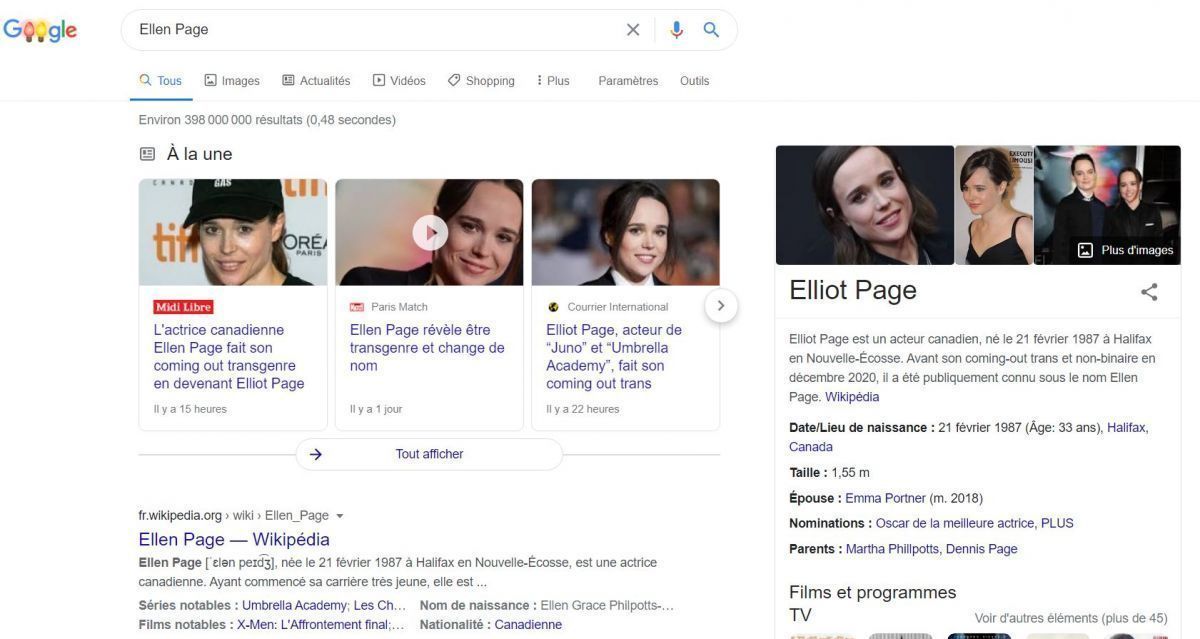This screenshot has height=639, width=1200.
Task: Click Voir d'autres éléments (plus de 45)
Action: (x=1071, y=618)
